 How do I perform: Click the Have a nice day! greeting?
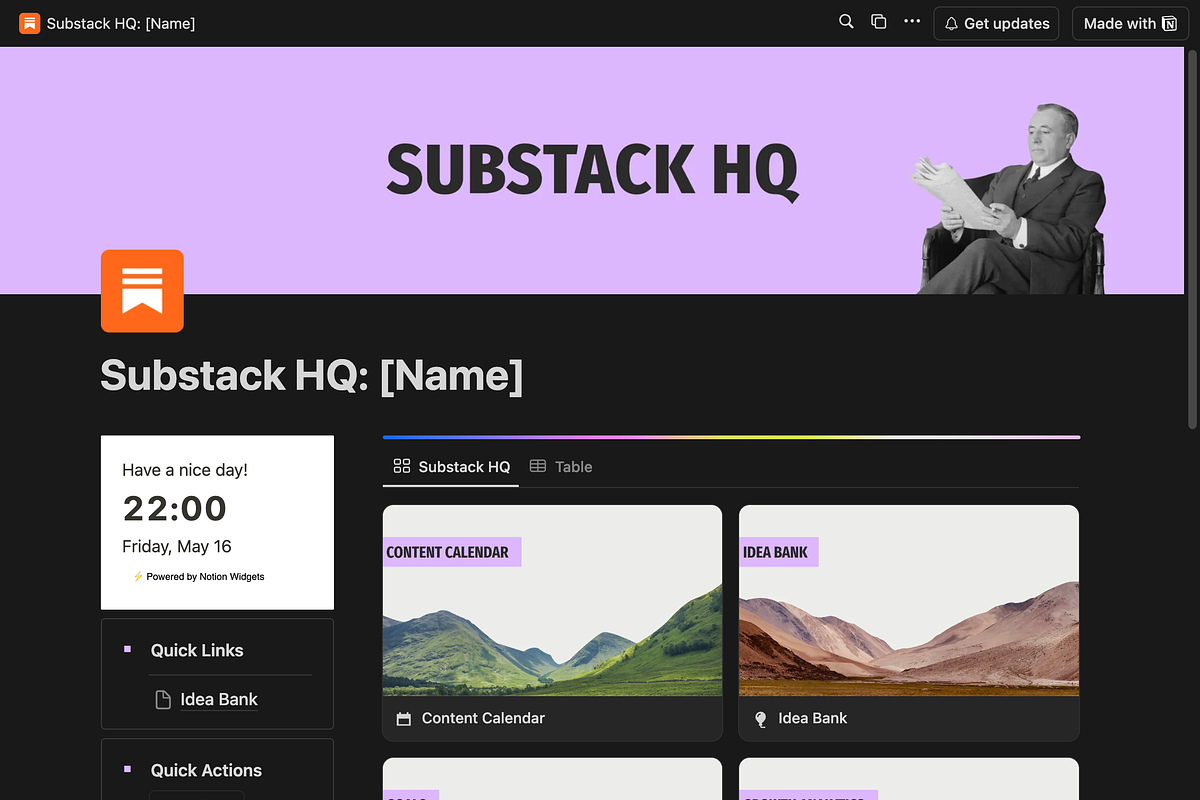click(185, 470)
